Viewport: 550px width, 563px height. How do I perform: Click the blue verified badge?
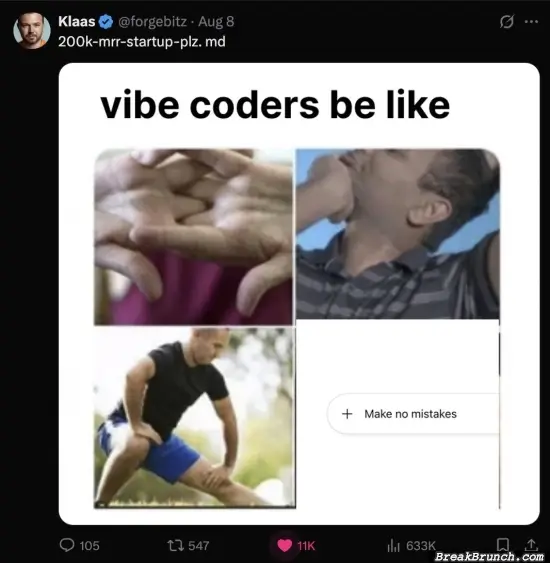(x=106, y=22)
